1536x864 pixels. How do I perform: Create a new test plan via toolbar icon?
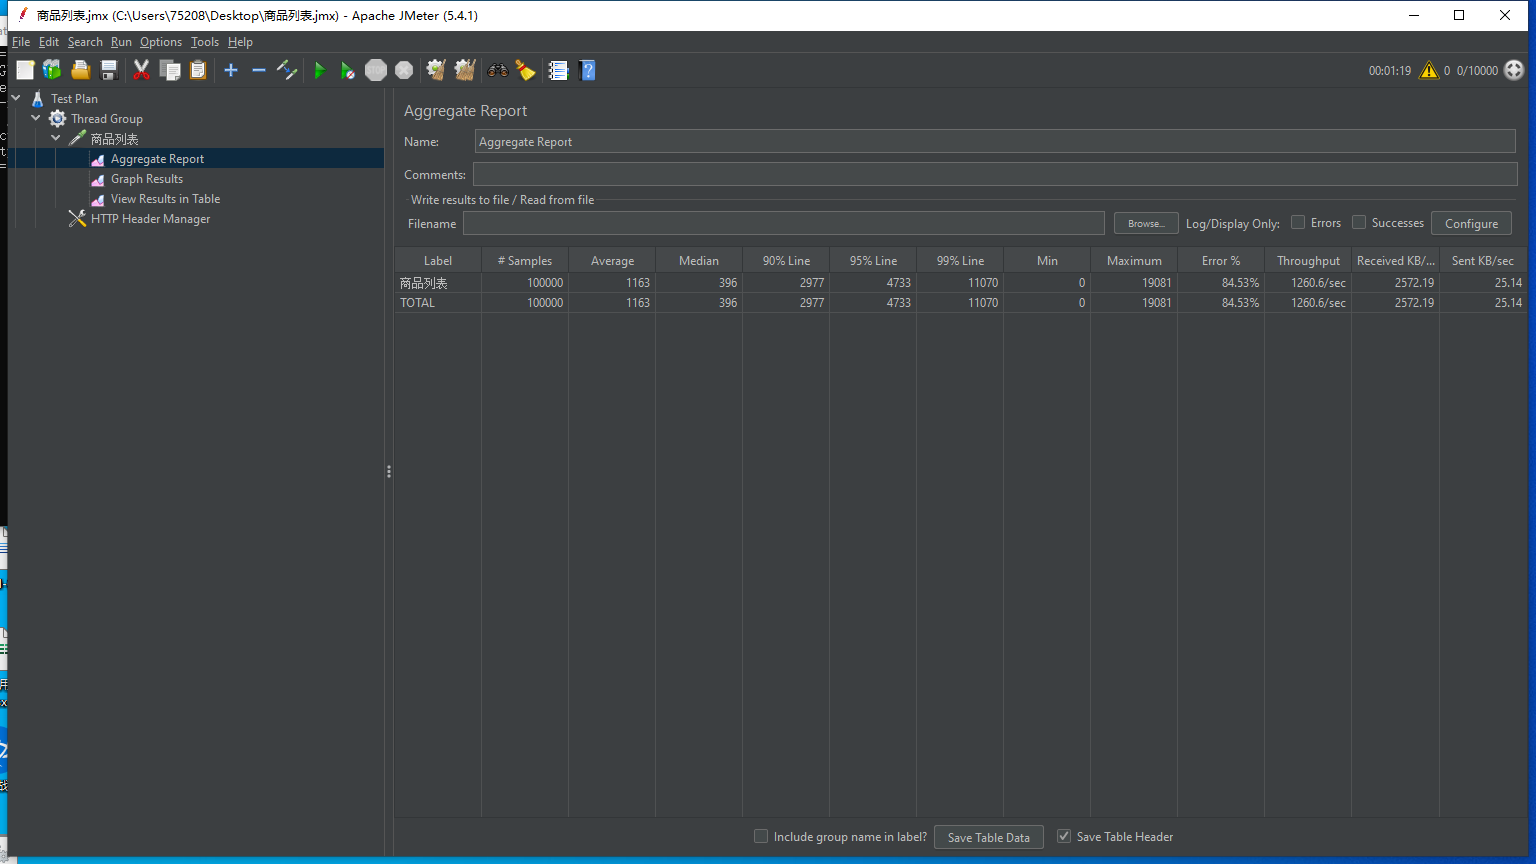25,70
